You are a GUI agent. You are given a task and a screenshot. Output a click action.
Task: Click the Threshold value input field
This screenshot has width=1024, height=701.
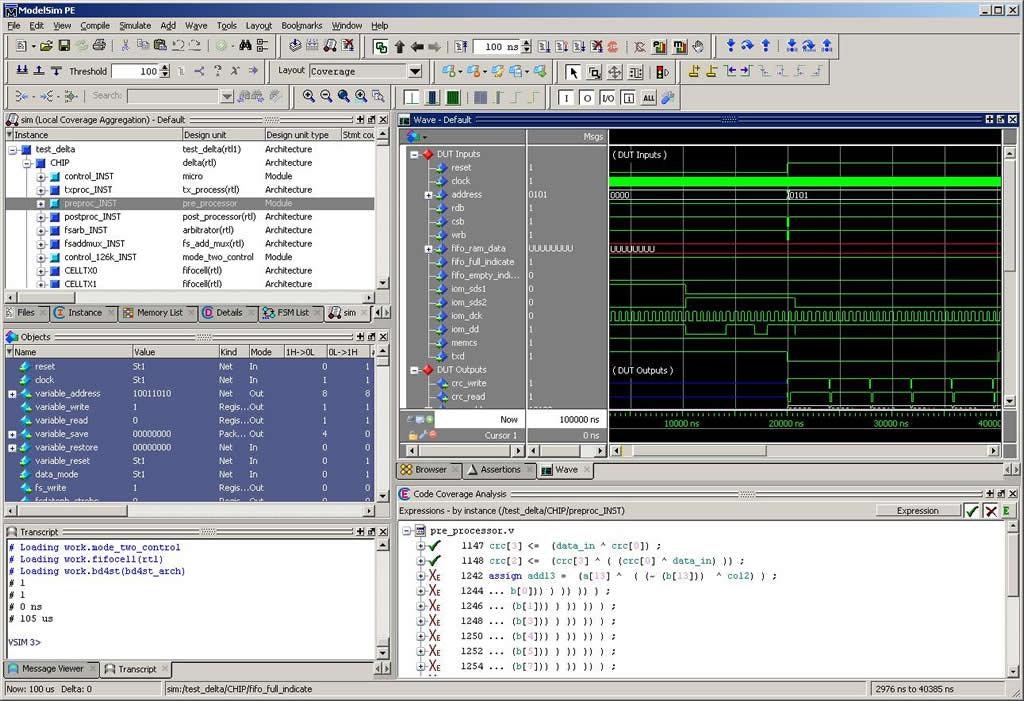click(x=135, y=72)
